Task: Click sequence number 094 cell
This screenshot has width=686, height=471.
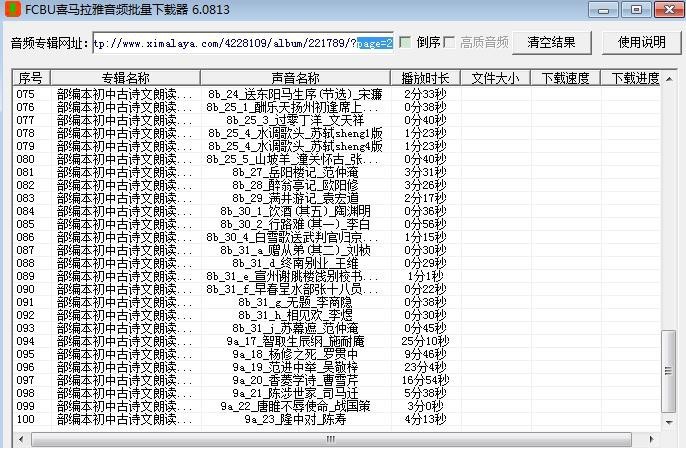Action: (25, 341)
